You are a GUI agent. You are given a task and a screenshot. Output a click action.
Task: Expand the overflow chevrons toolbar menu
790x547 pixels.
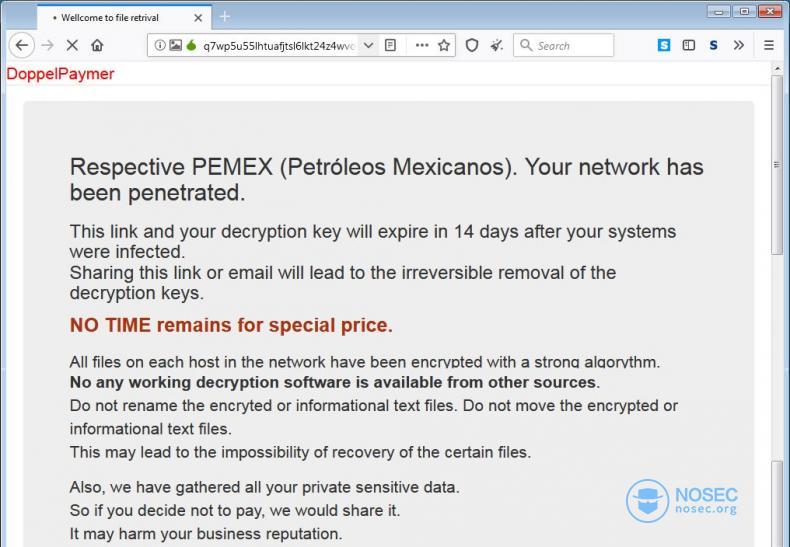(739, 45)
